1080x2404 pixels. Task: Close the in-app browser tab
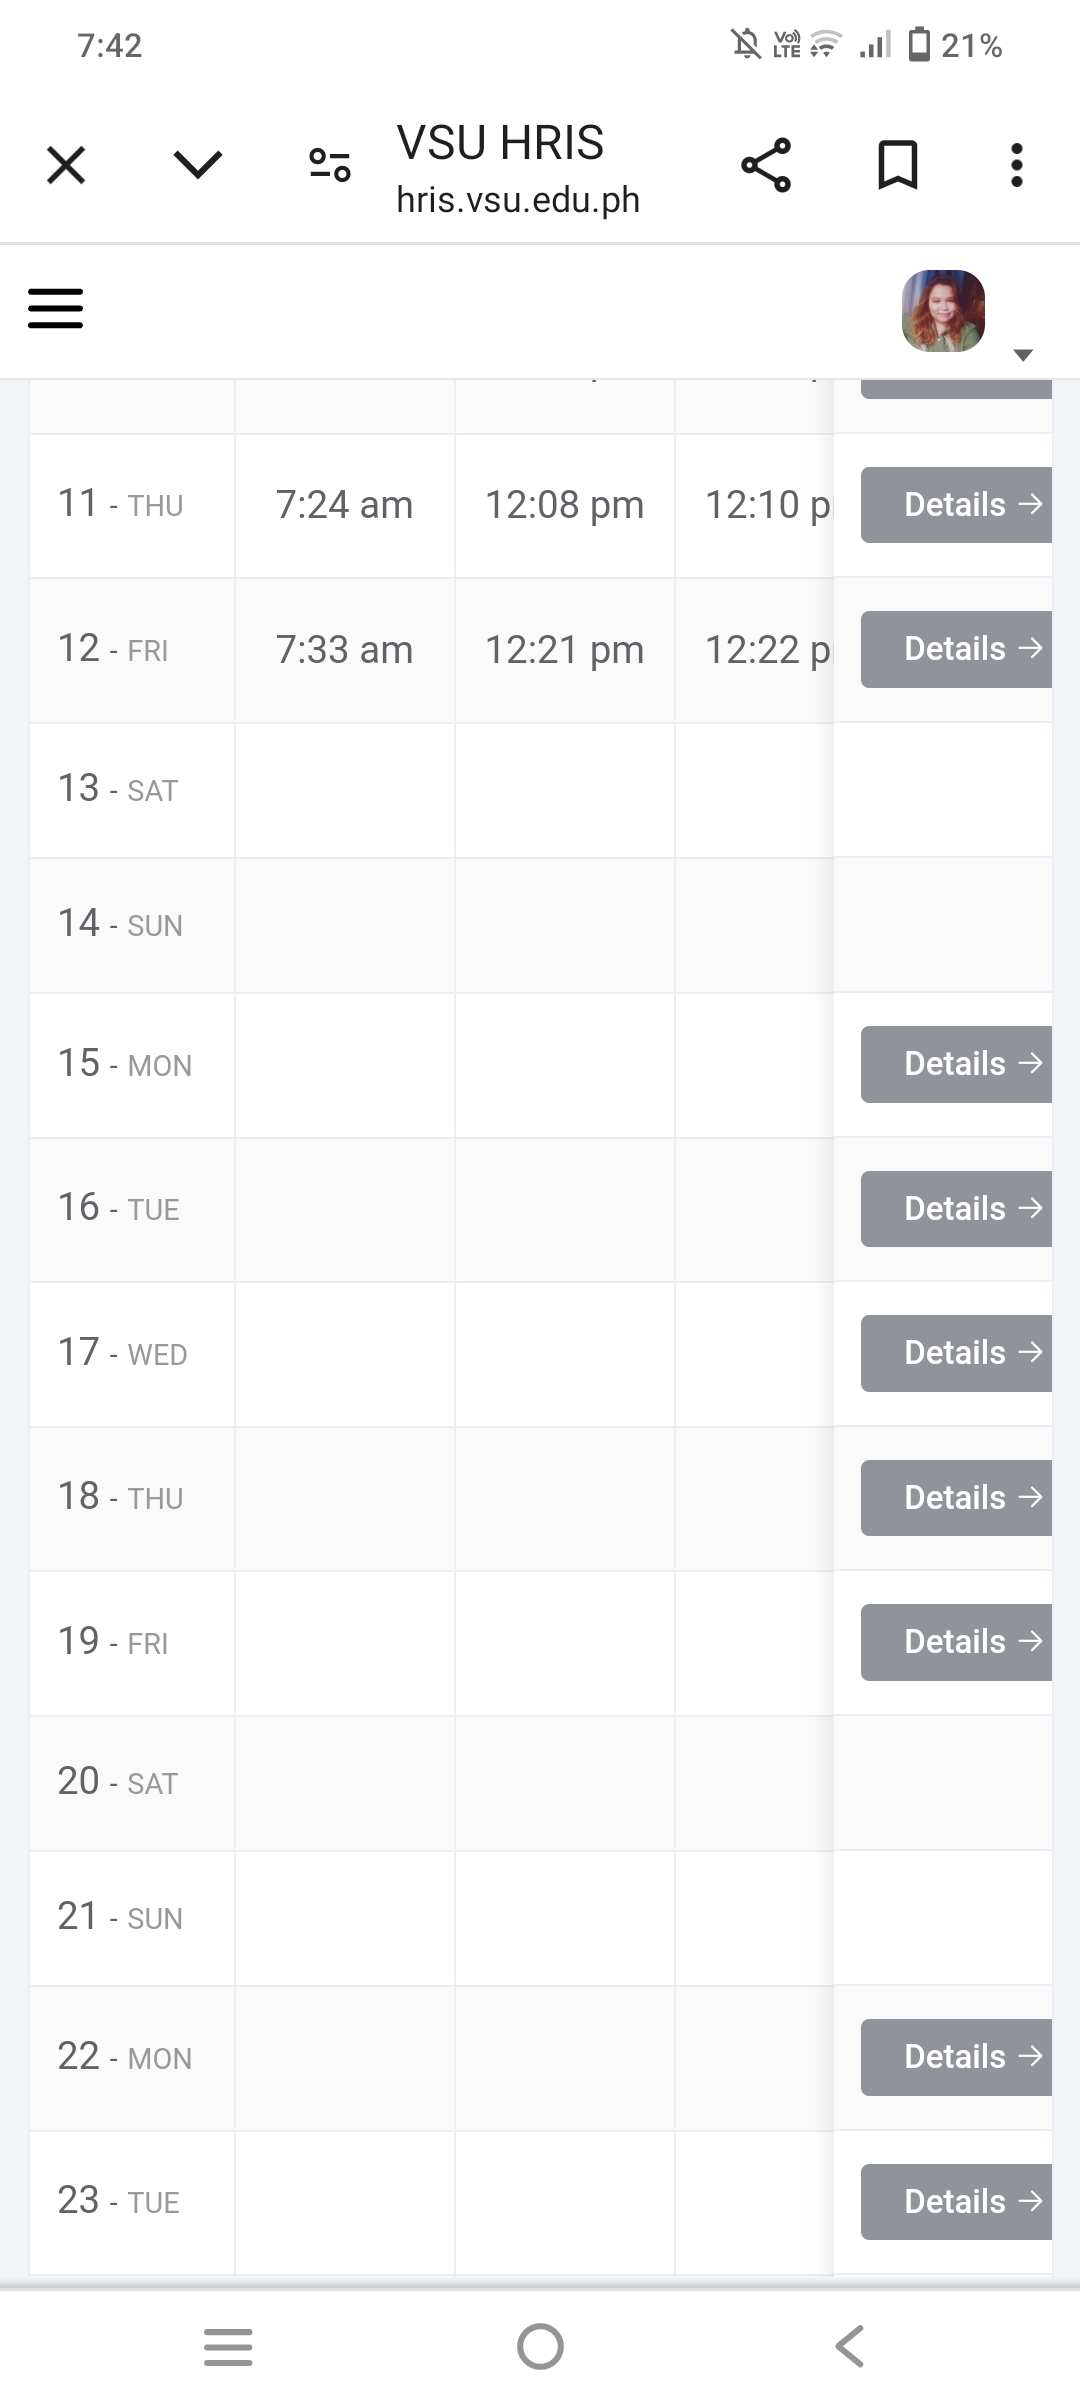(66, 165)
